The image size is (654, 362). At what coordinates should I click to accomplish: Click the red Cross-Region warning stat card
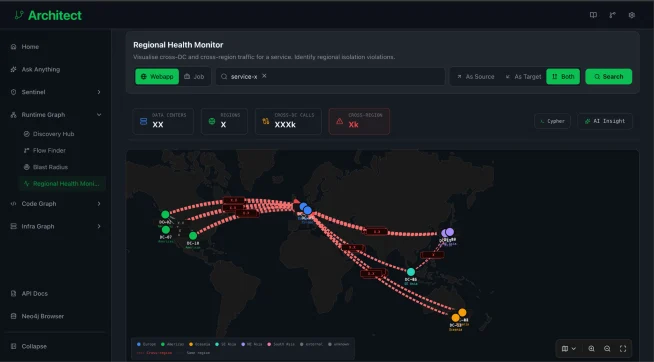(x=359, y=121)
